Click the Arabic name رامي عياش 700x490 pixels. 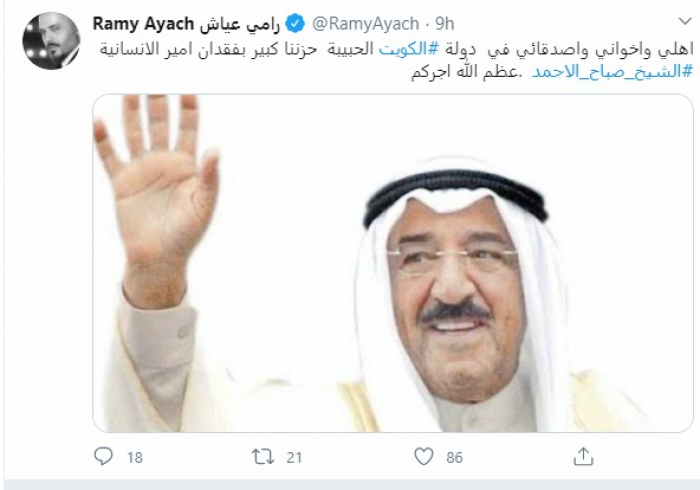[239, 24]
